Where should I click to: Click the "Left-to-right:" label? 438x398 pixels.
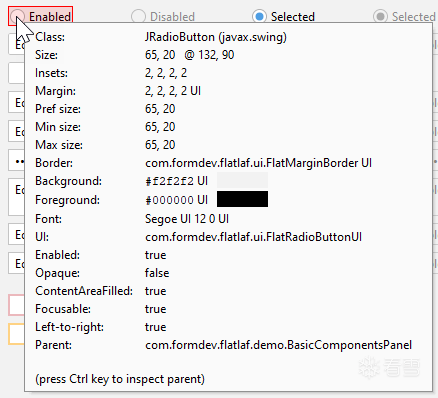pyautogui.click(x=69, y=327)
